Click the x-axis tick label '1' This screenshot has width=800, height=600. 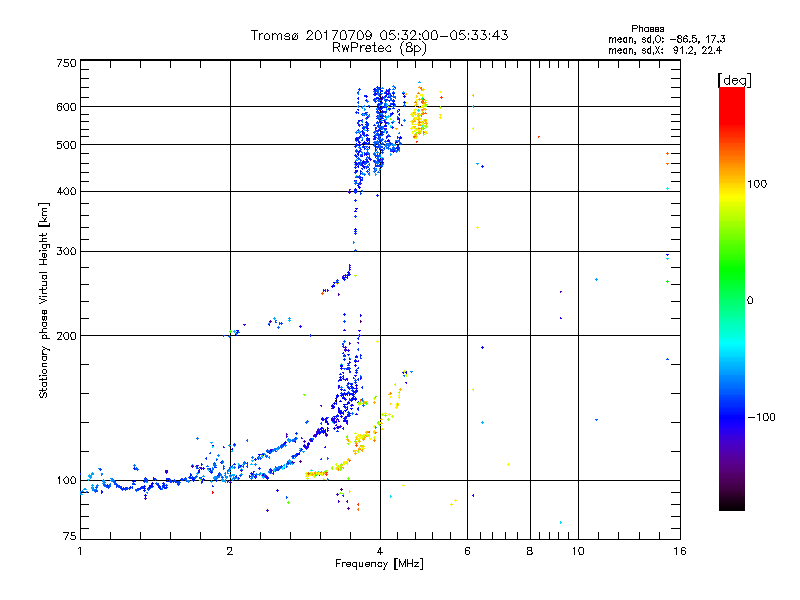(x=80, y=551)
